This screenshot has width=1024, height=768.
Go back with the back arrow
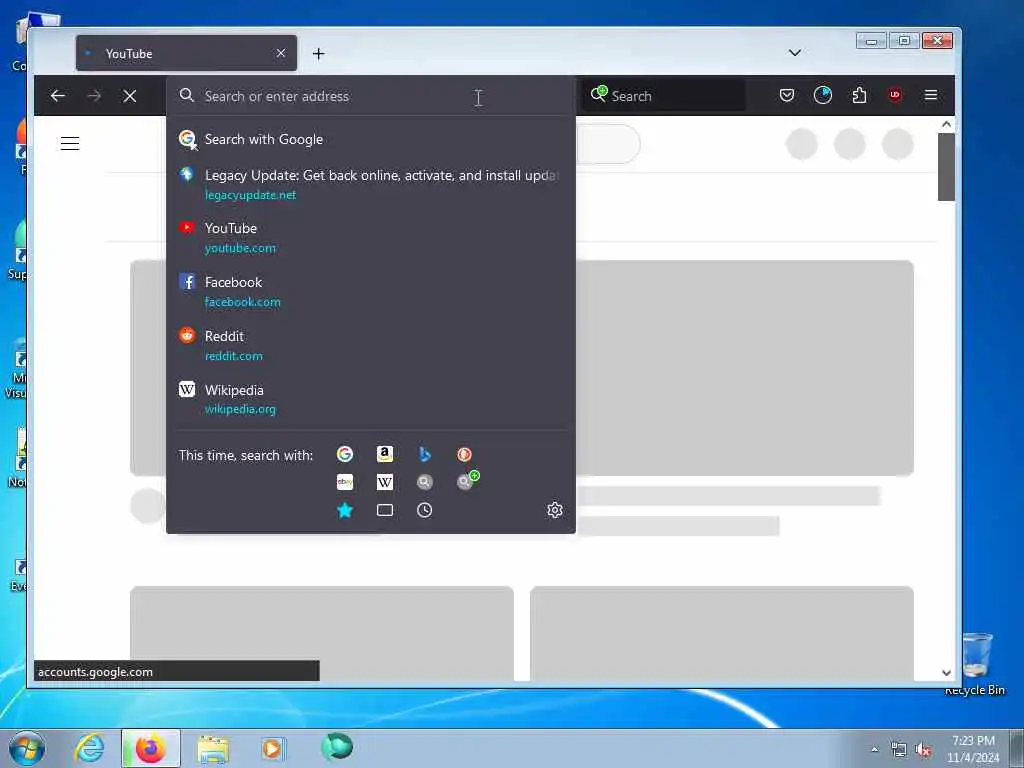coord(58,96)
